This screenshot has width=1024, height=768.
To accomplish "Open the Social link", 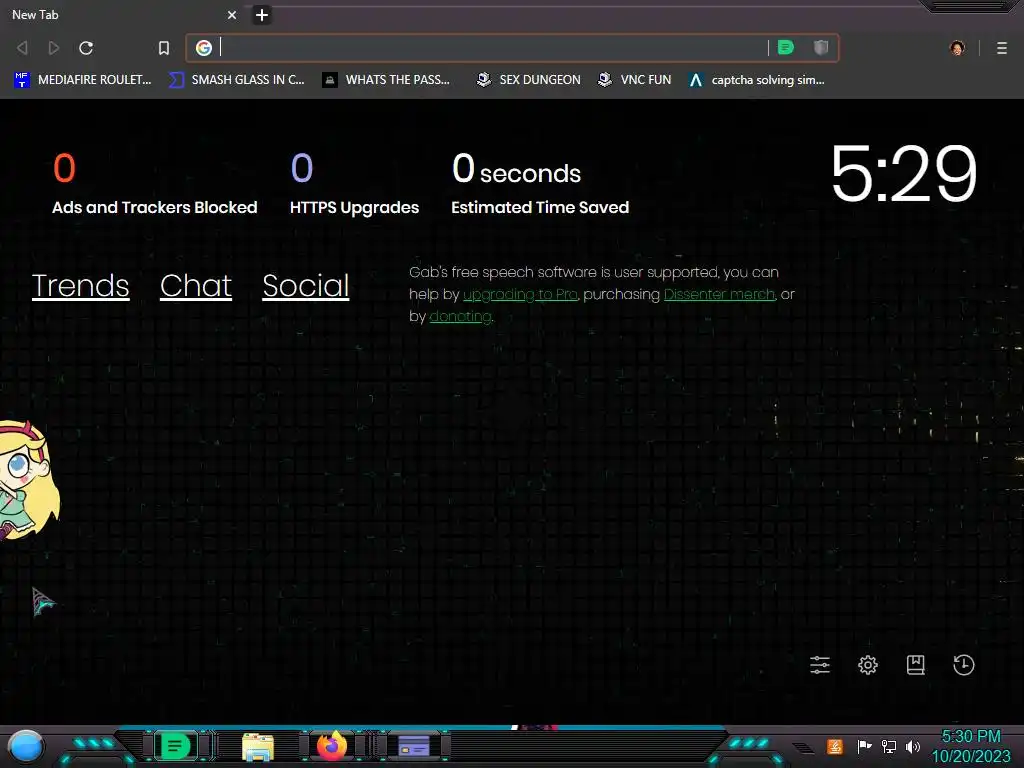I will tap(306, 286).
